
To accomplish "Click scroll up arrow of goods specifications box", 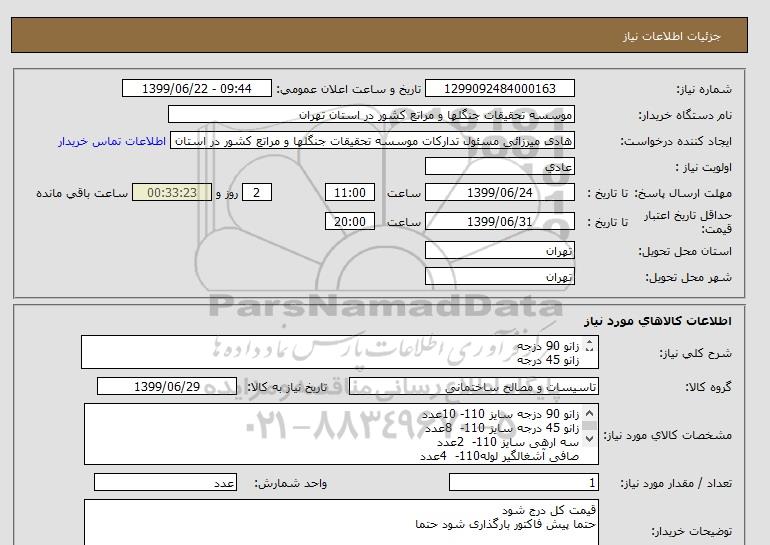I will coord(590,413).
